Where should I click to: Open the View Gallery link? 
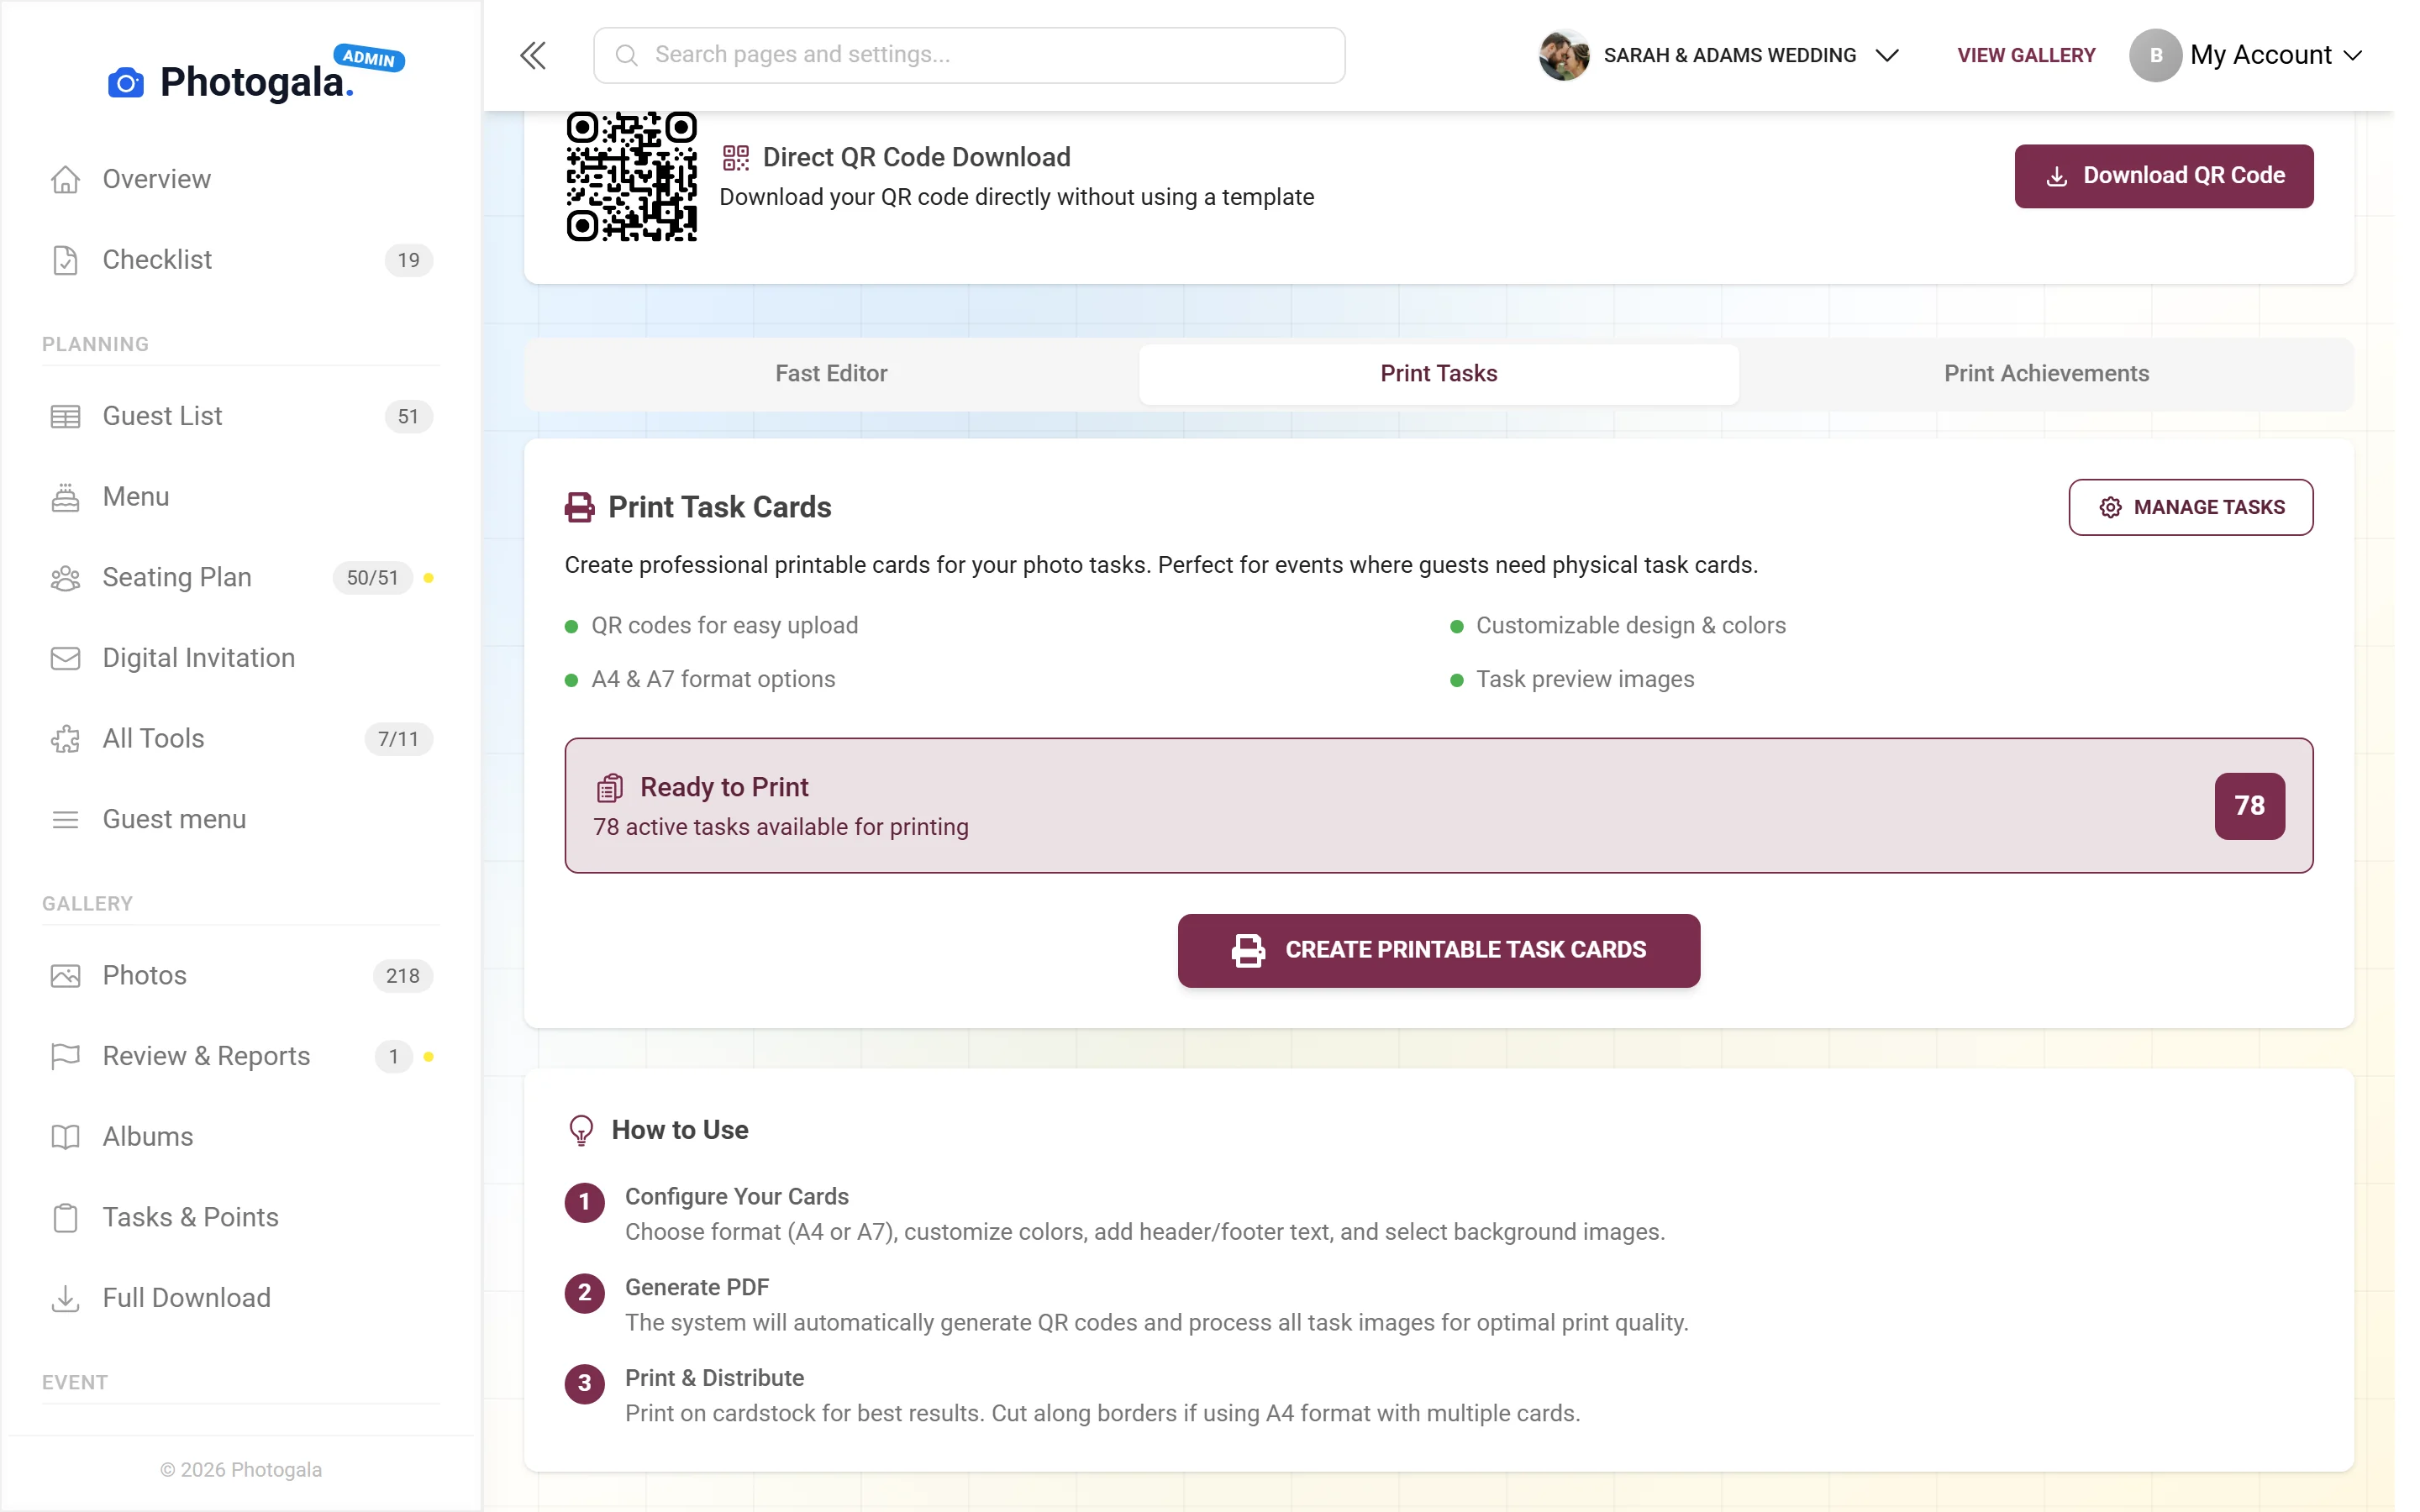click(2026, 55)
